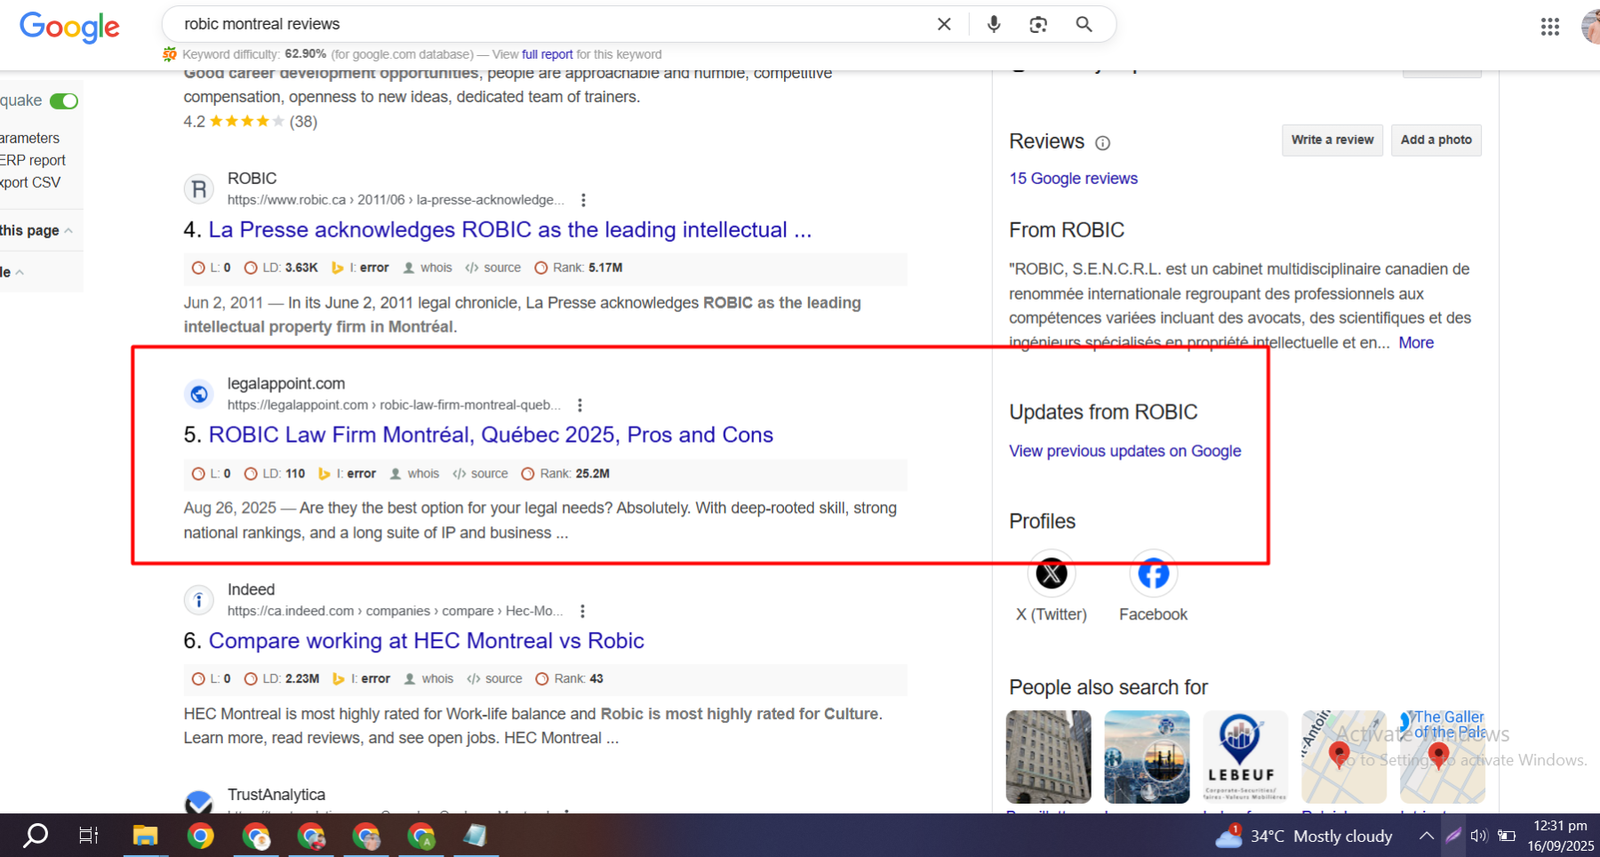1600x857 pixels.
Task: Click the search by image camera icon
Action: pyautogui.click(x=1038, y=24)
